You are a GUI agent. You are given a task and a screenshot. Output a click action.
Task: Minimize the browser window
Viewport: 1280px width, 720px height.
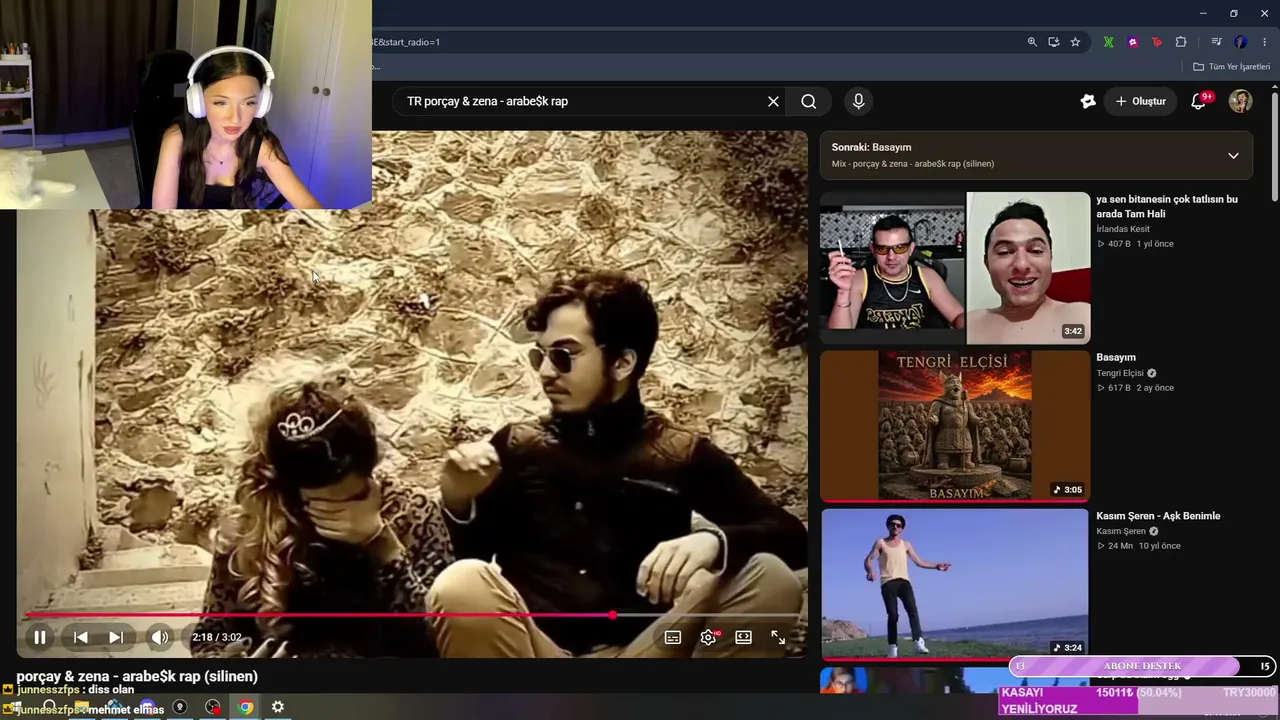click(x=1203, y=13)
